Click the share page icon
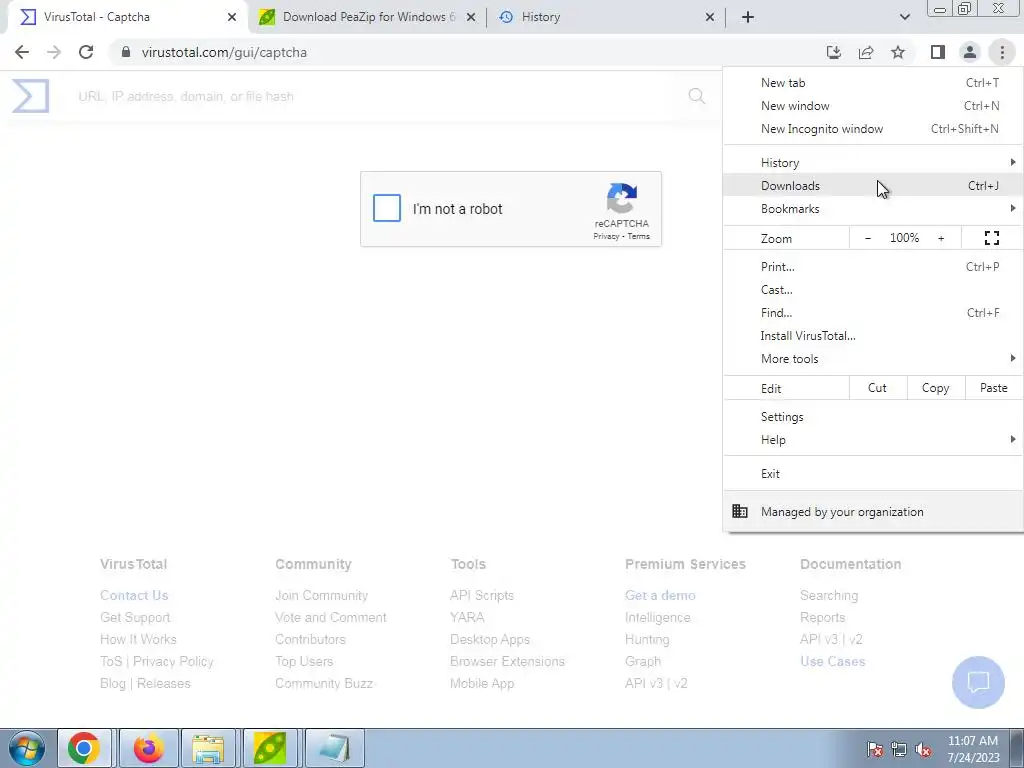Image resolution: width=1024 pixels, height=768 pixels. click(x=866, y=52)
